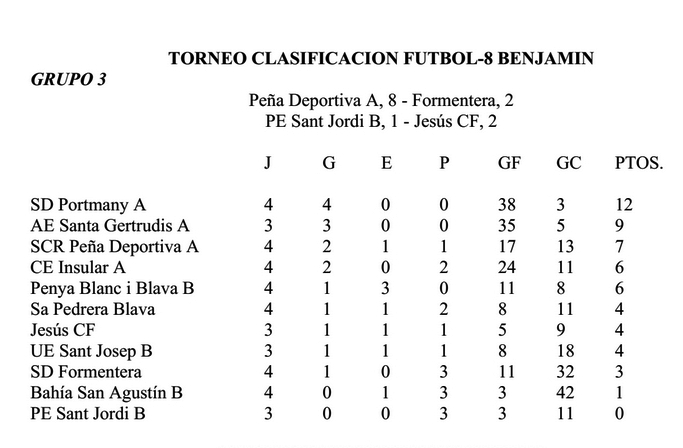Screen dimensions: 683x448
Task: Click the GRUPO 3 label
Action: click(x=68, y=80)
